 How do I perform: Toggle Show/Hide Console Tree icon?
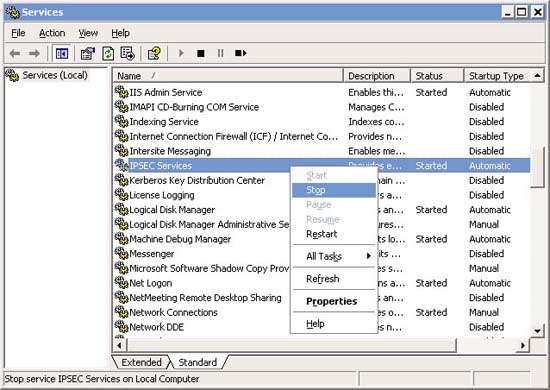click(x=62, y=53)
